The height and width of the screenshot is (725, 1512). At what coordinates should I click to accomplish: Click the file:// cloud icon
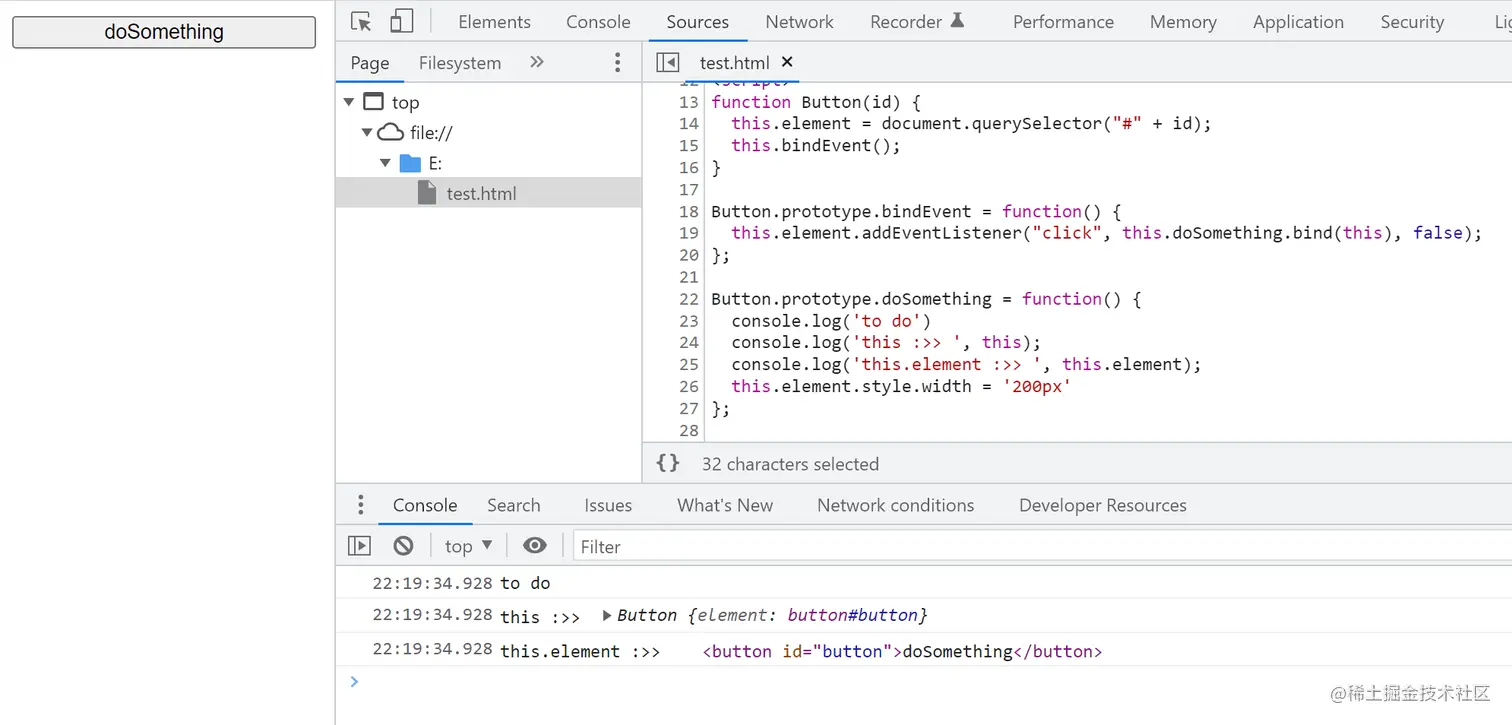[391, 132]
